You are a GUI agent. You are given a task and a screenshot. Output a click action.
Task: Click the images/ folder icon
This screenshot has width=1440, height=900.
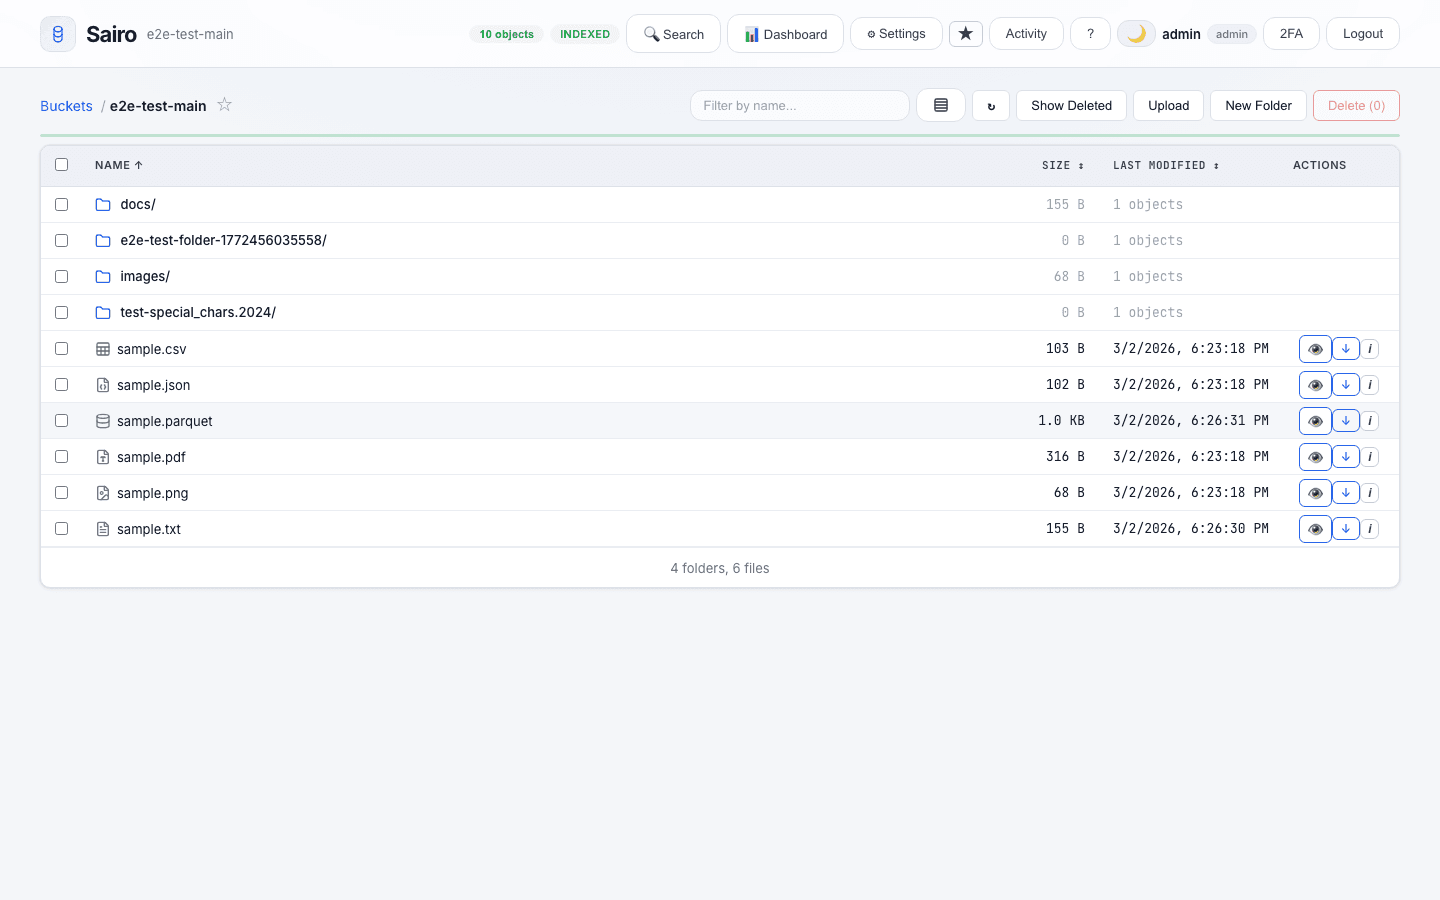pyautogui.click(x=103, y=277)
